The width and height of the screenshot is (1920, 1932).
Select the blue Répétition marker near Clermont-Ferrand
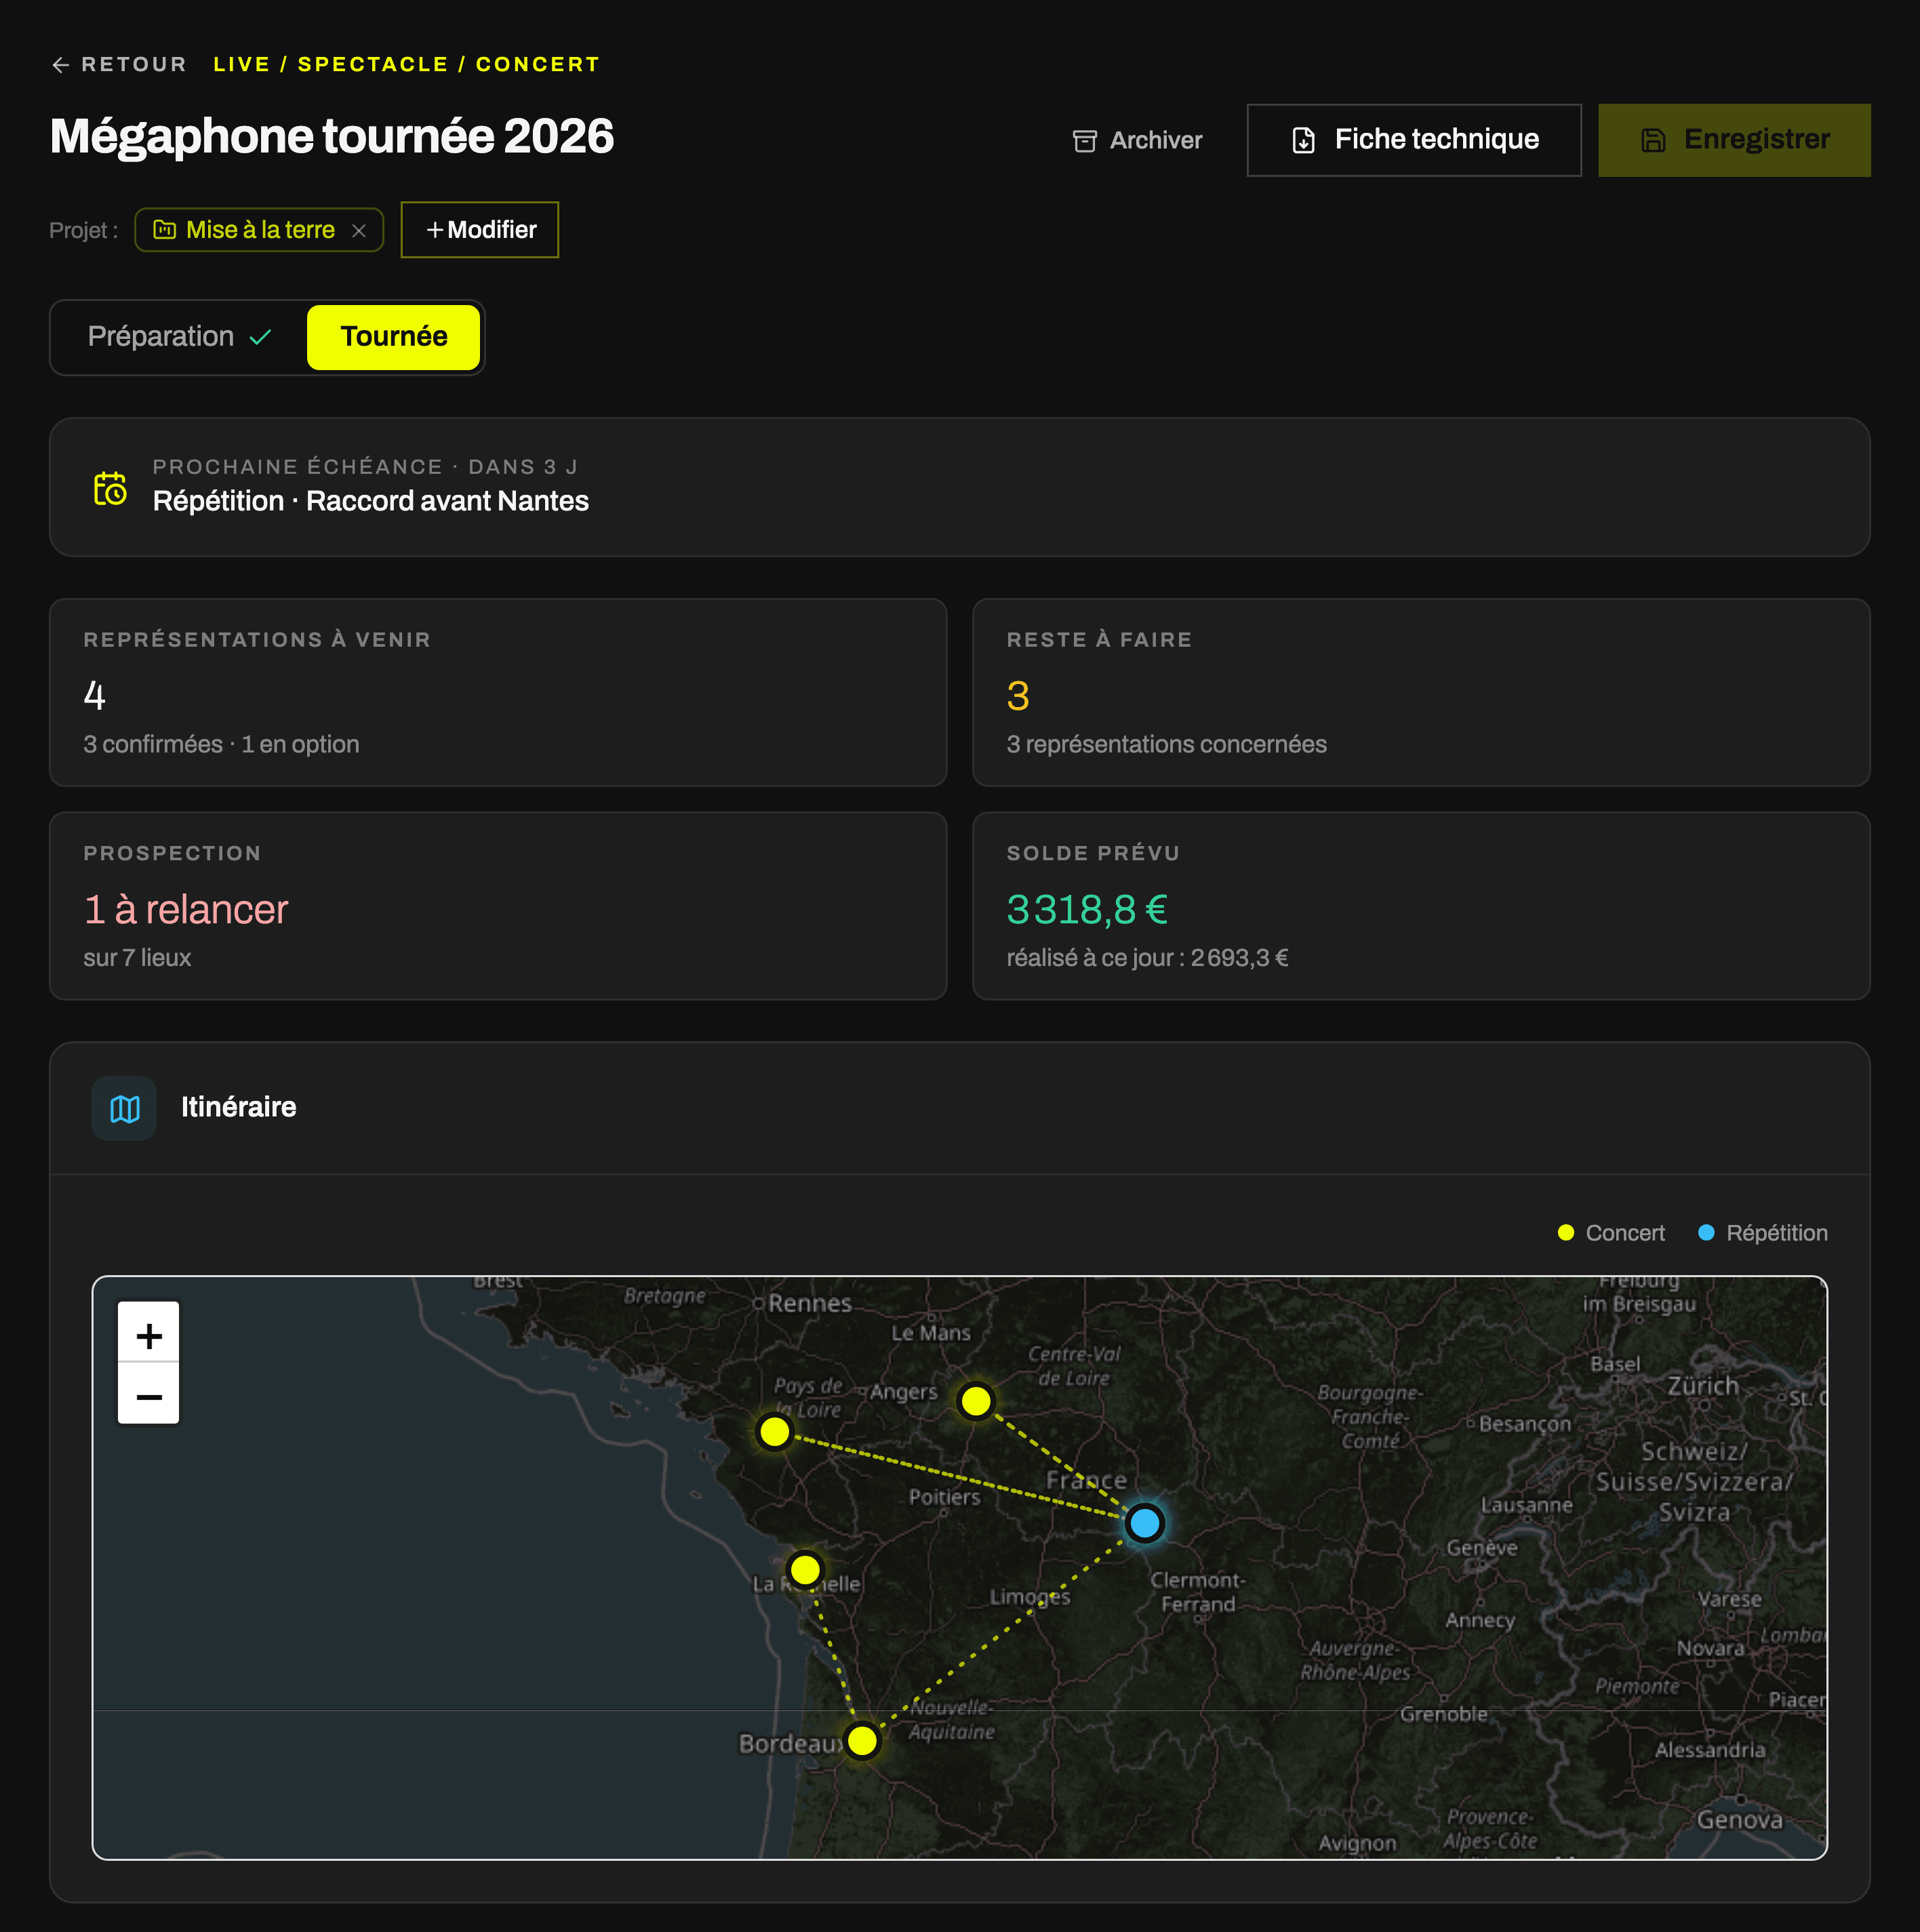point(1144,1523)
